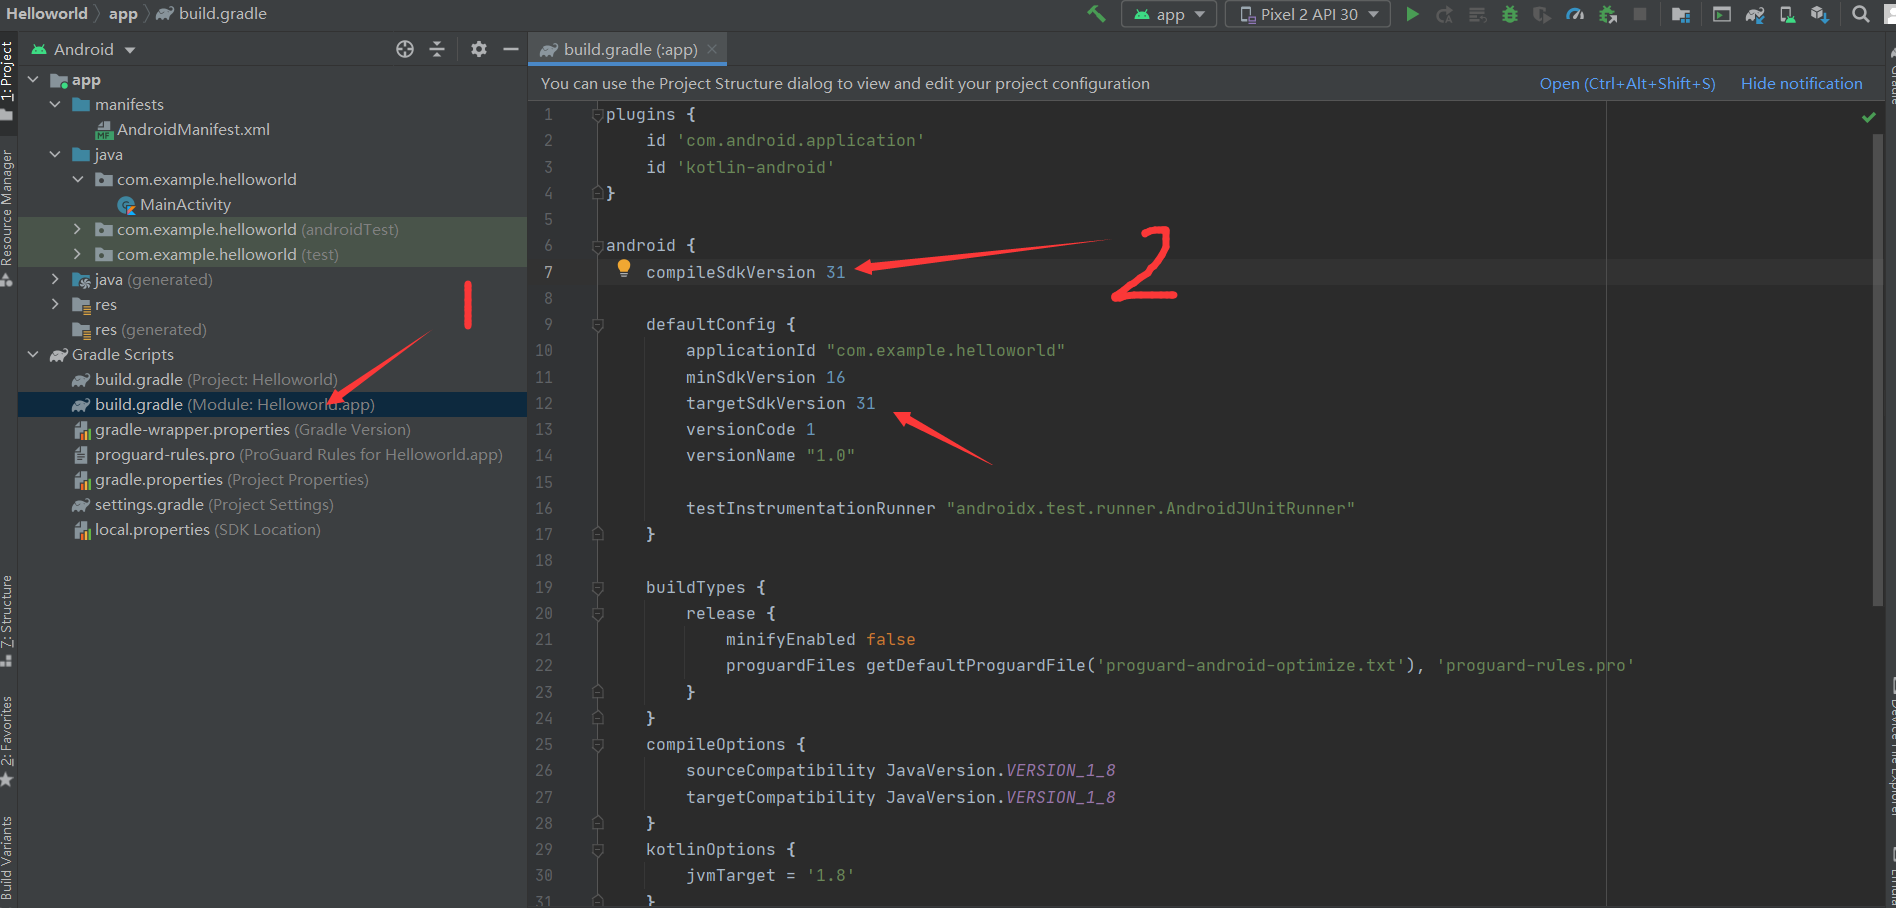Sync project with Gradle files
Image resolution: width=1896 pixels, height=908 pixels.
click(x=1754, y=14)
